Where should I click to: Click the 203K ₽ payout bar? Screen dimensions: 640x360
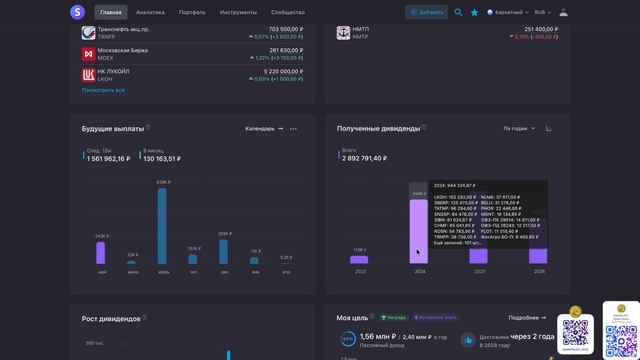tap(223, 251)
